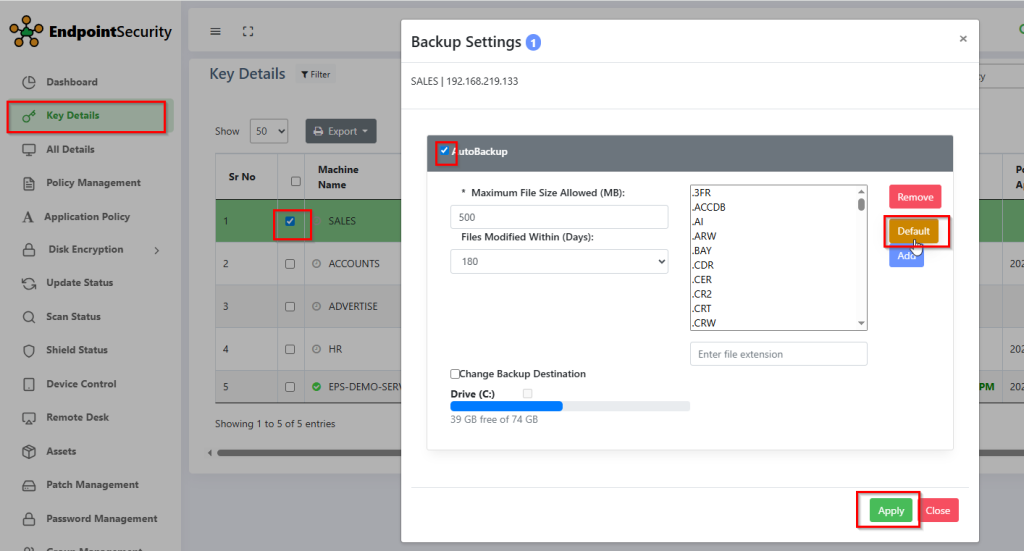Screen dimensions: 1024x551
Task: Click the Policy Management document icon
Action: pyautogui.click(x=29, y=183)
